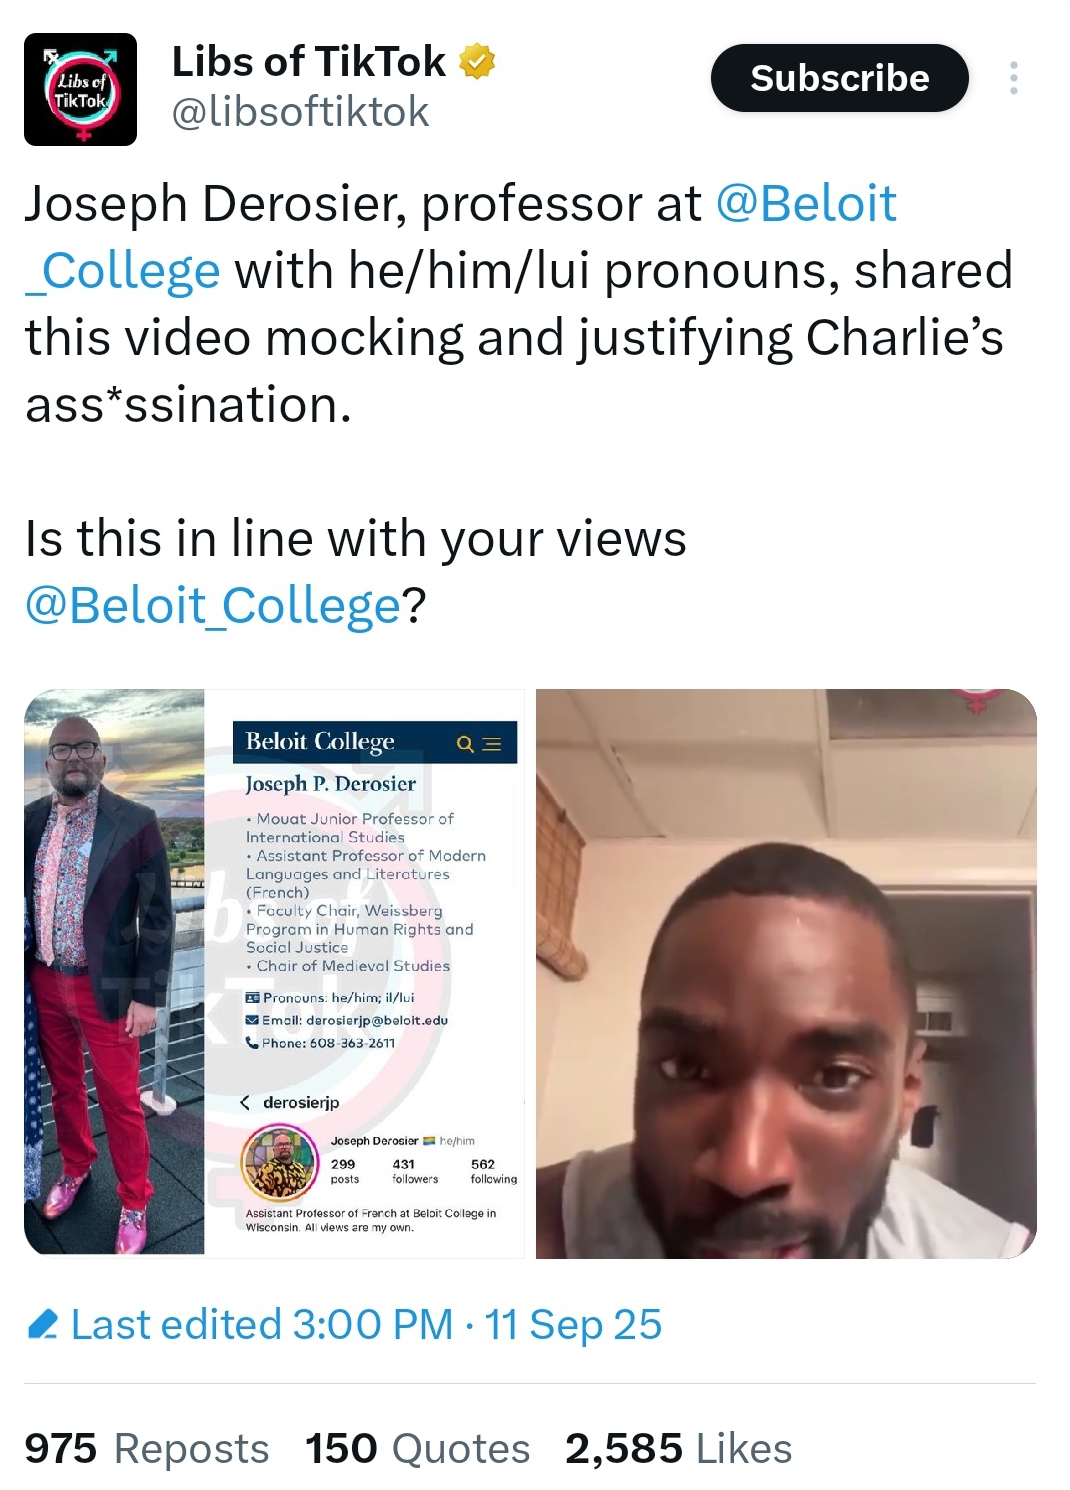
Task: Click the back chevron beside derosierjp
Action: (x=245, y=1102)
